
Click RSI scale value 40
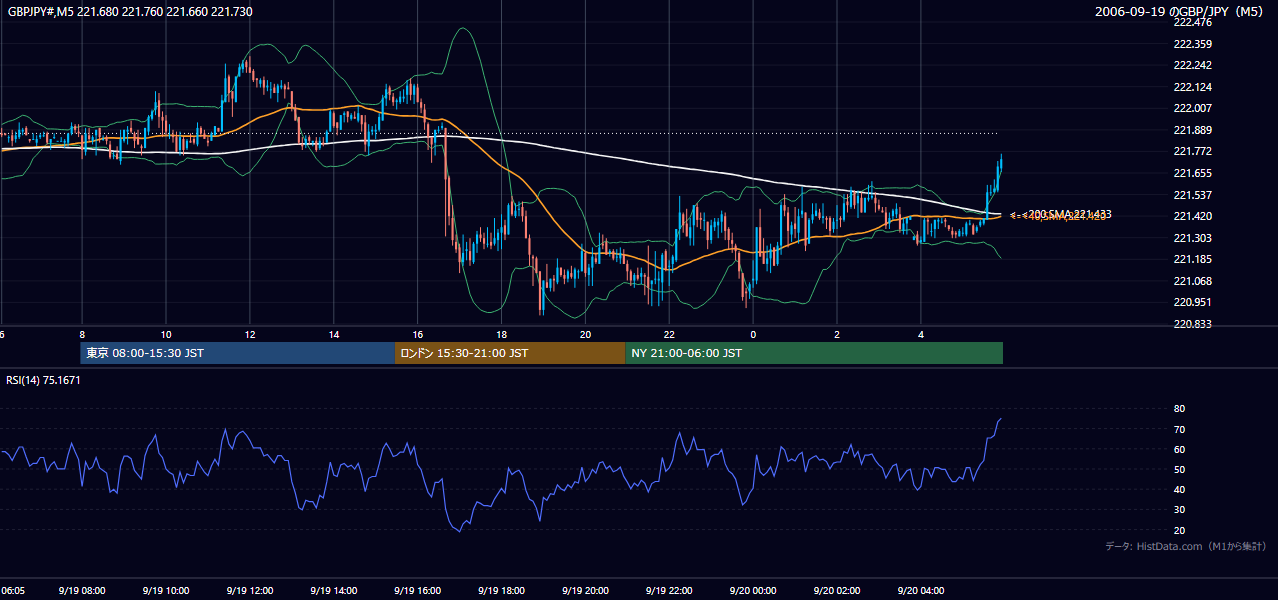coord(1179,489)
